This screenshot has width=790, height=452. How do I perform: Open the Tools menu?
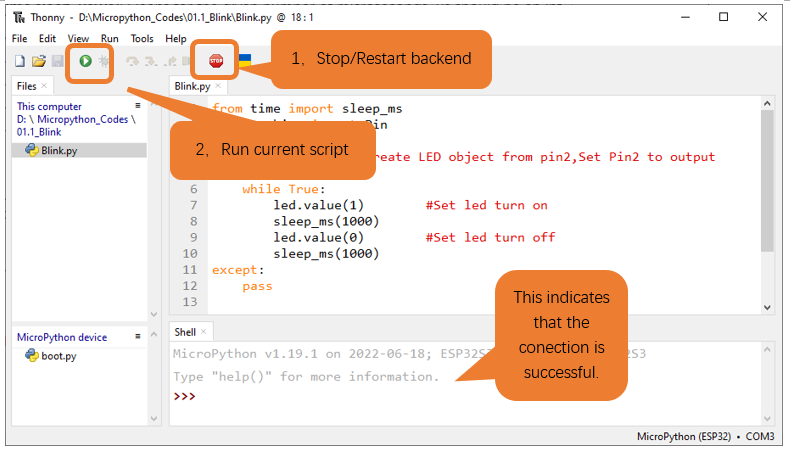(x=142, y=38)
